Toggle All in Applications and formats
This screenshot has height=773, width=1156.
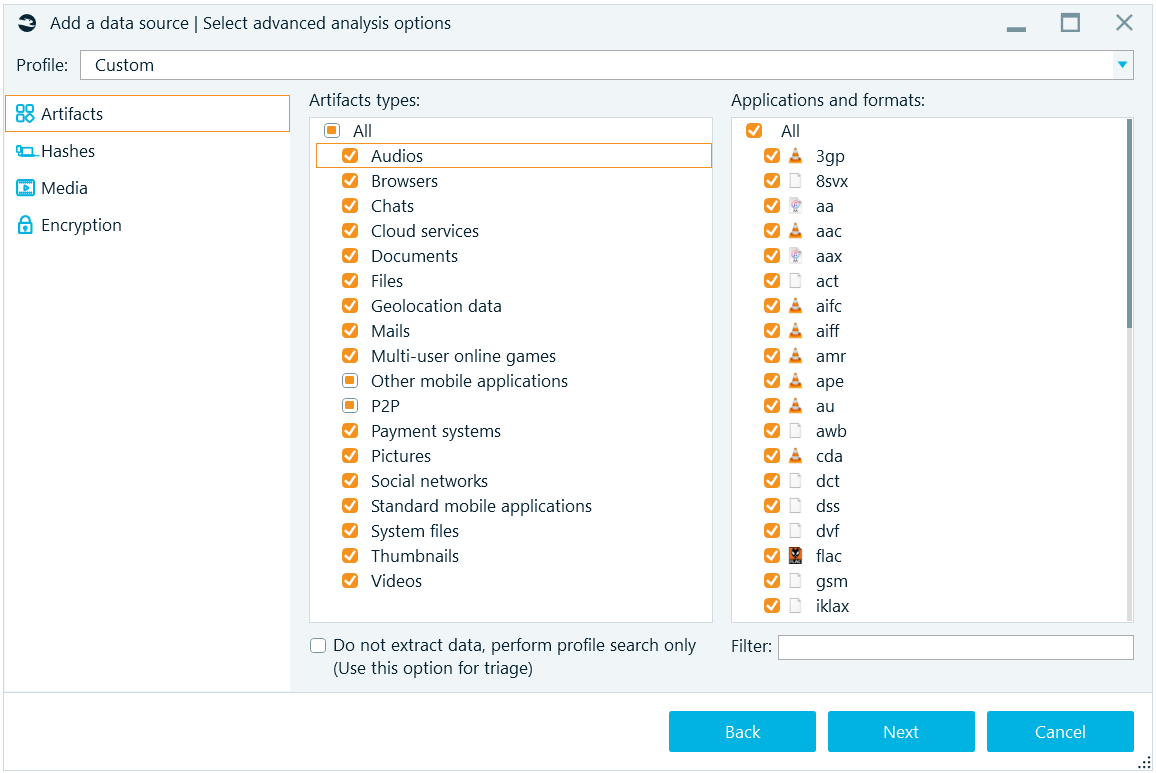(x=754, y=131)
